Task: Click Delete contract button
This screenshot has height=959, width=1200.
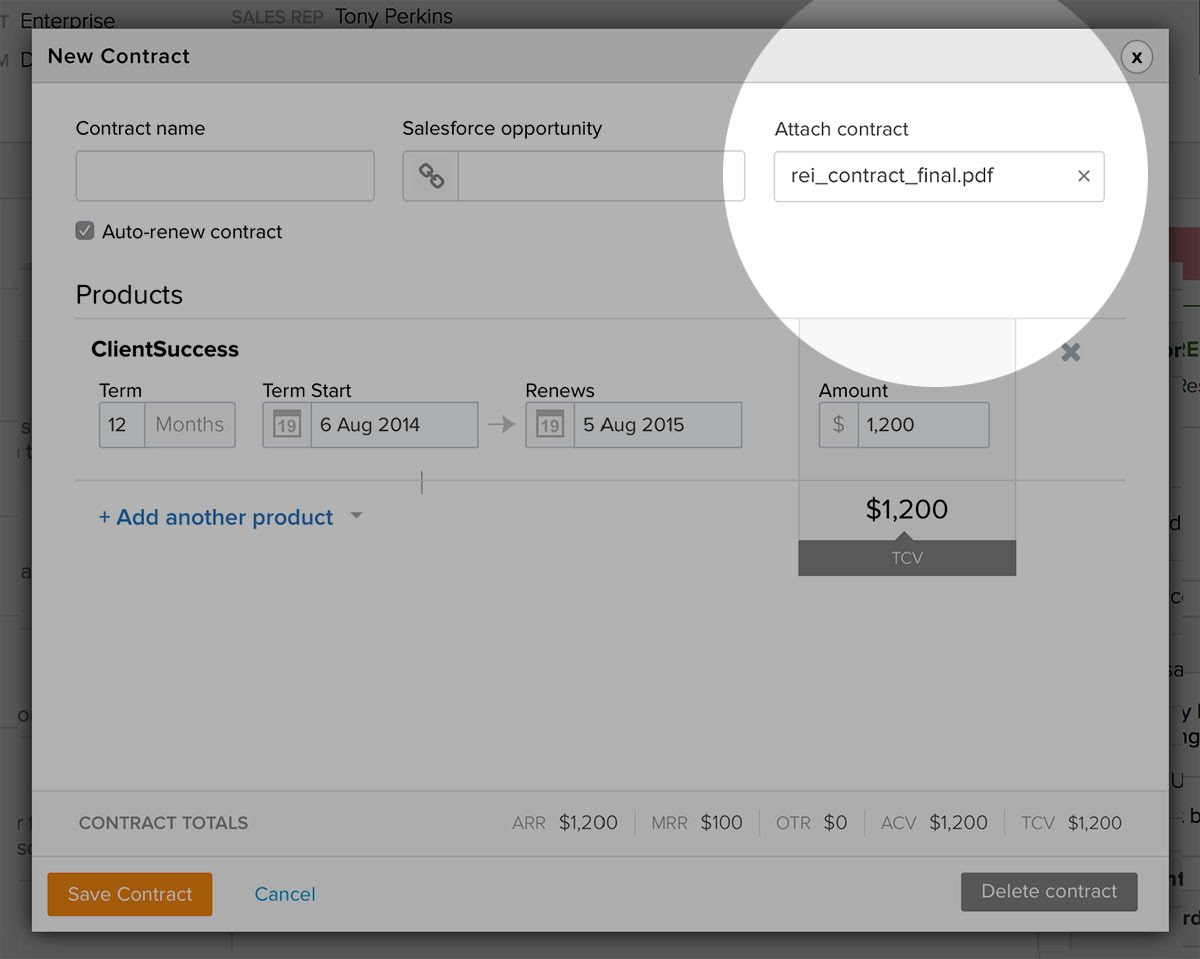Action: 1049,891
